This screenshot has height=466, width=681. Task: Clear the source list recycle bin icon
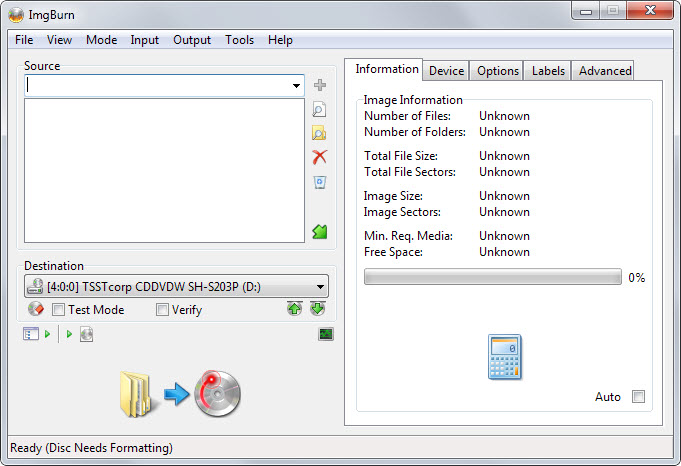tap(320, 182)
